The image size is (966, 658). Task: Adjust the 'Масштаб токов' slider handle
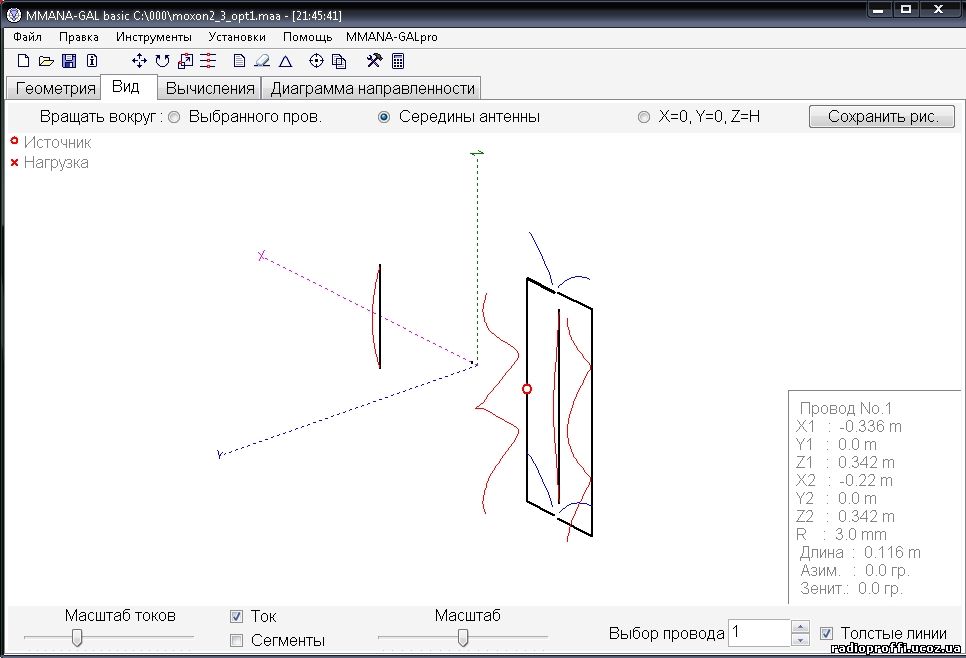(77, 638)
